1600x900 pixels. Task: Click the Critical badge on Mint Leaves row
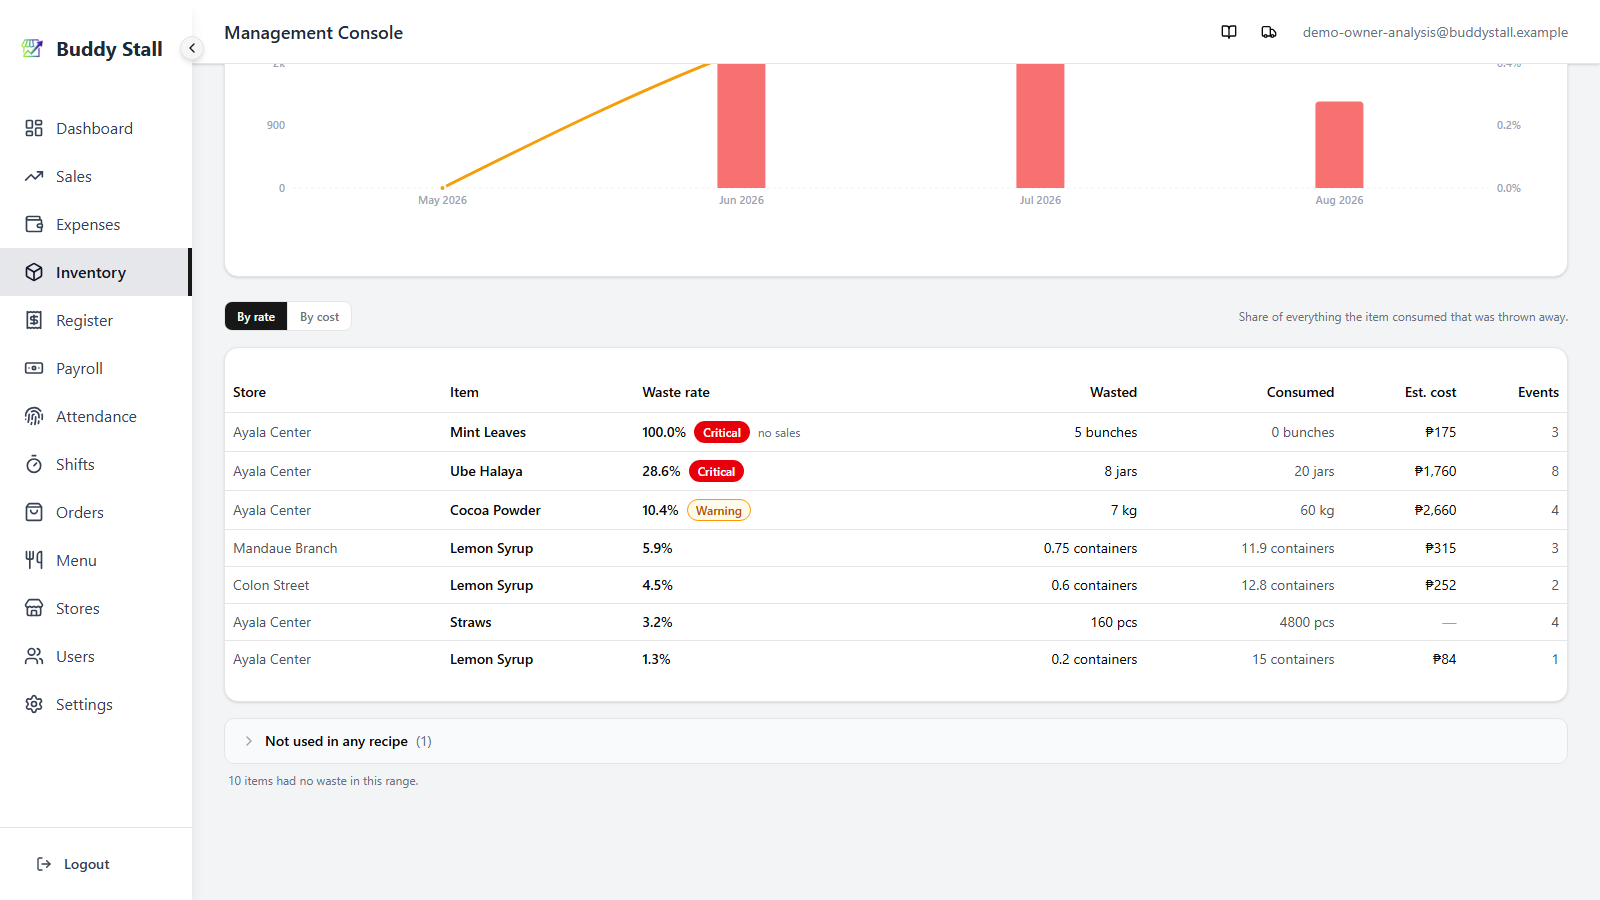(722, 432)
